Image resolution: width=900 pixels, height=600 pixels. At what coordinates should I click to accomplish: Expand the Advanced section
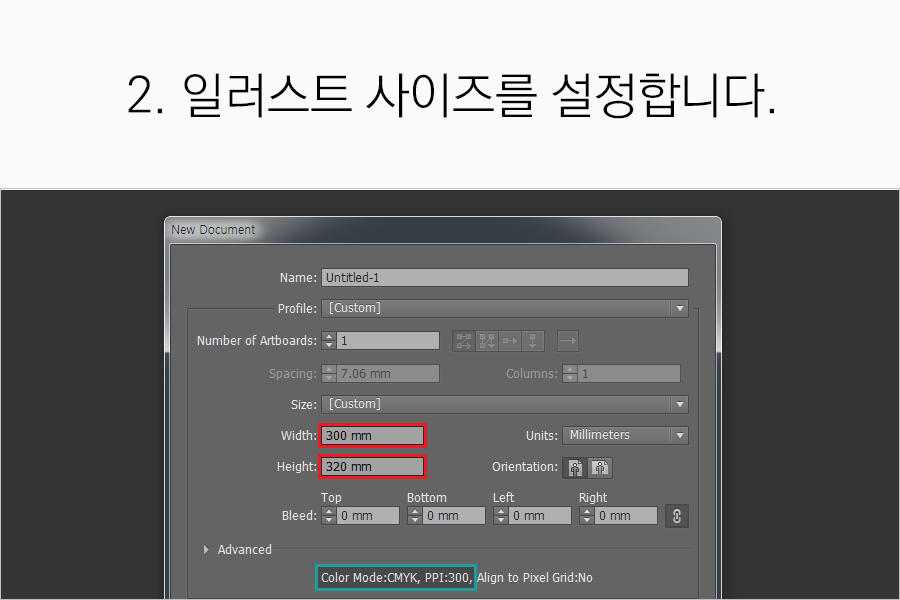[x=207, y=550]
